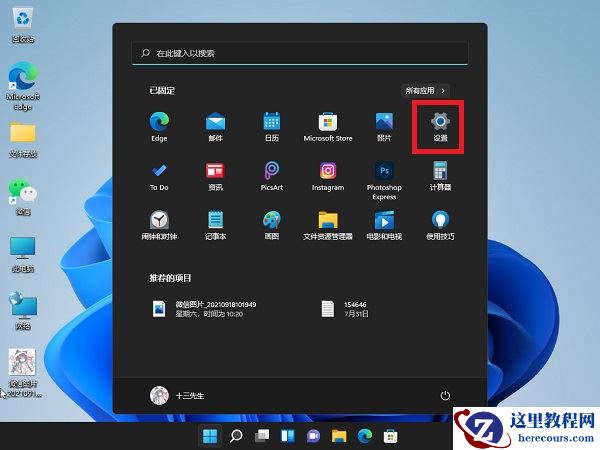Open Search from the taskbar
The height and width of the screenshot is (450, 600).
236,436
